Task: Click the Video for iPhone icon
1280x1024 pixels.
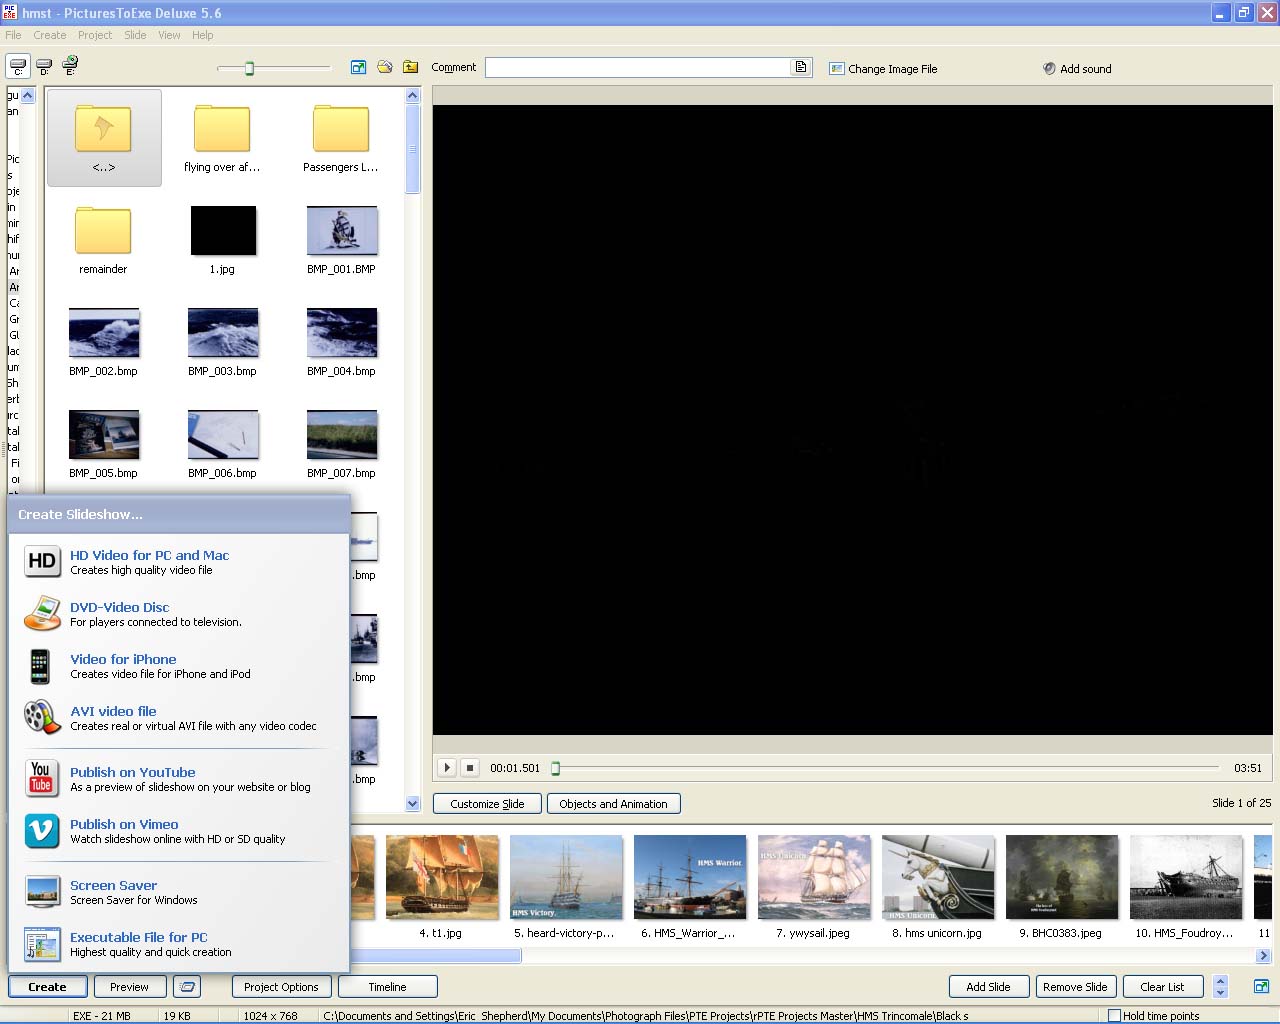Action: (40, 666)
